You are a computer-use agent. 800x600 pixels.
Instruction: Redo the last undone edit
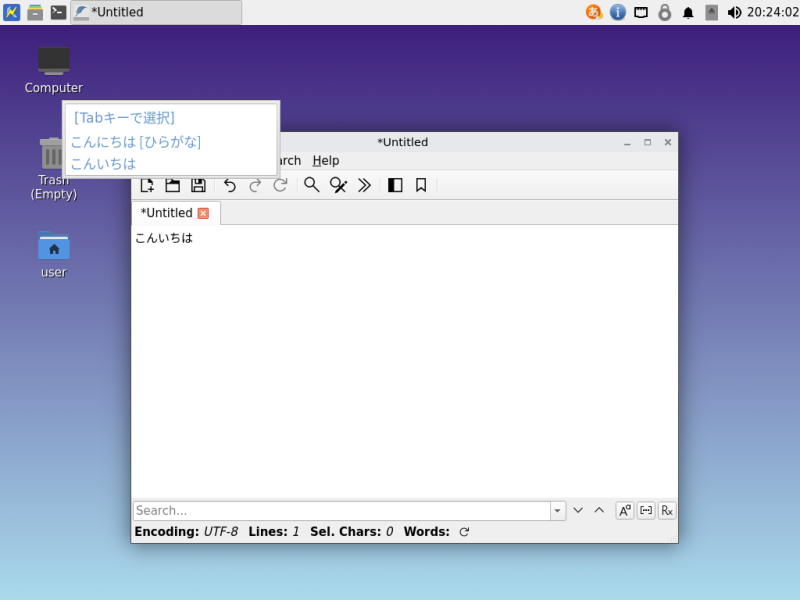[x=256, y=185]
